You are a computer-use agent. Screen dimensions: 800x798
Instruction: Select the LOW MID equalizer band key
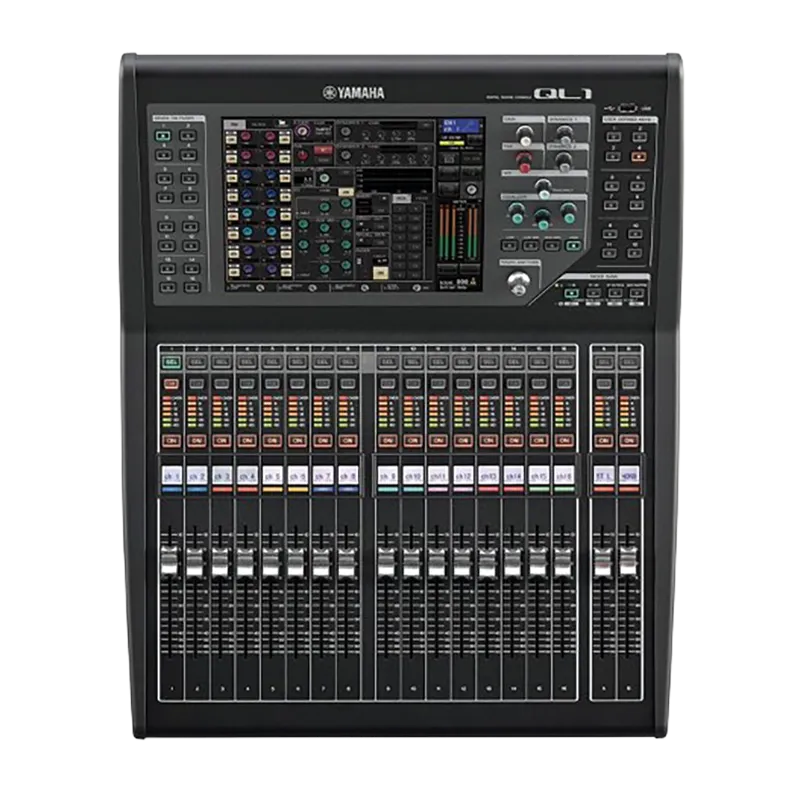[x=531, y=245]
